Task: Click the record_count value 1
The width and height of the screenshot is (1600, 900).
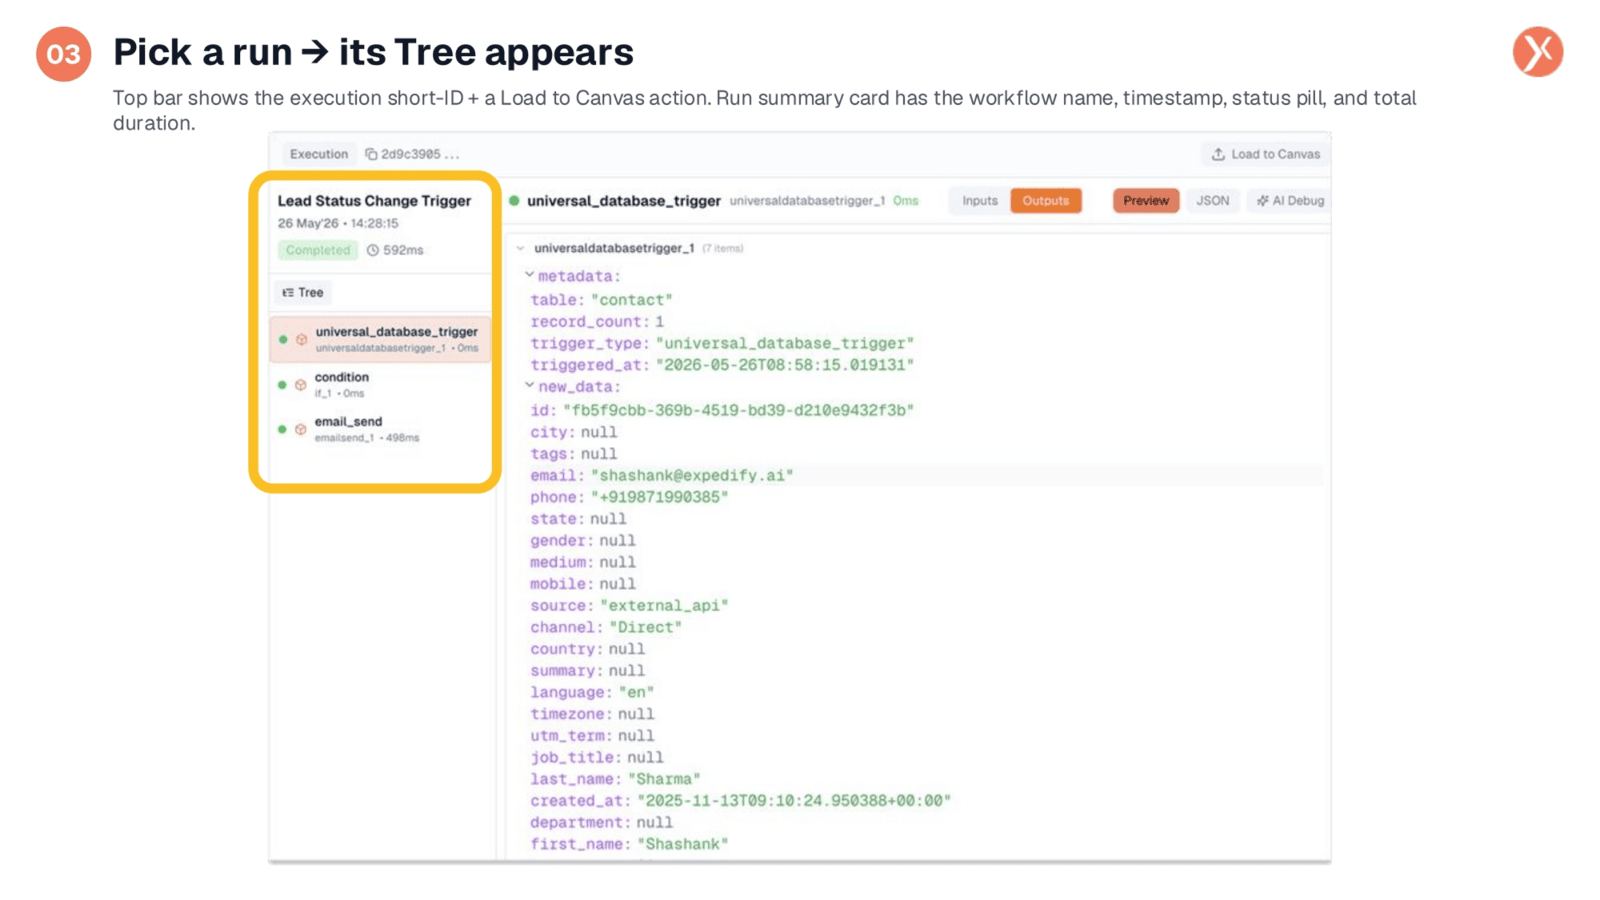Action: pyautogui.click(x=659, y=322)
